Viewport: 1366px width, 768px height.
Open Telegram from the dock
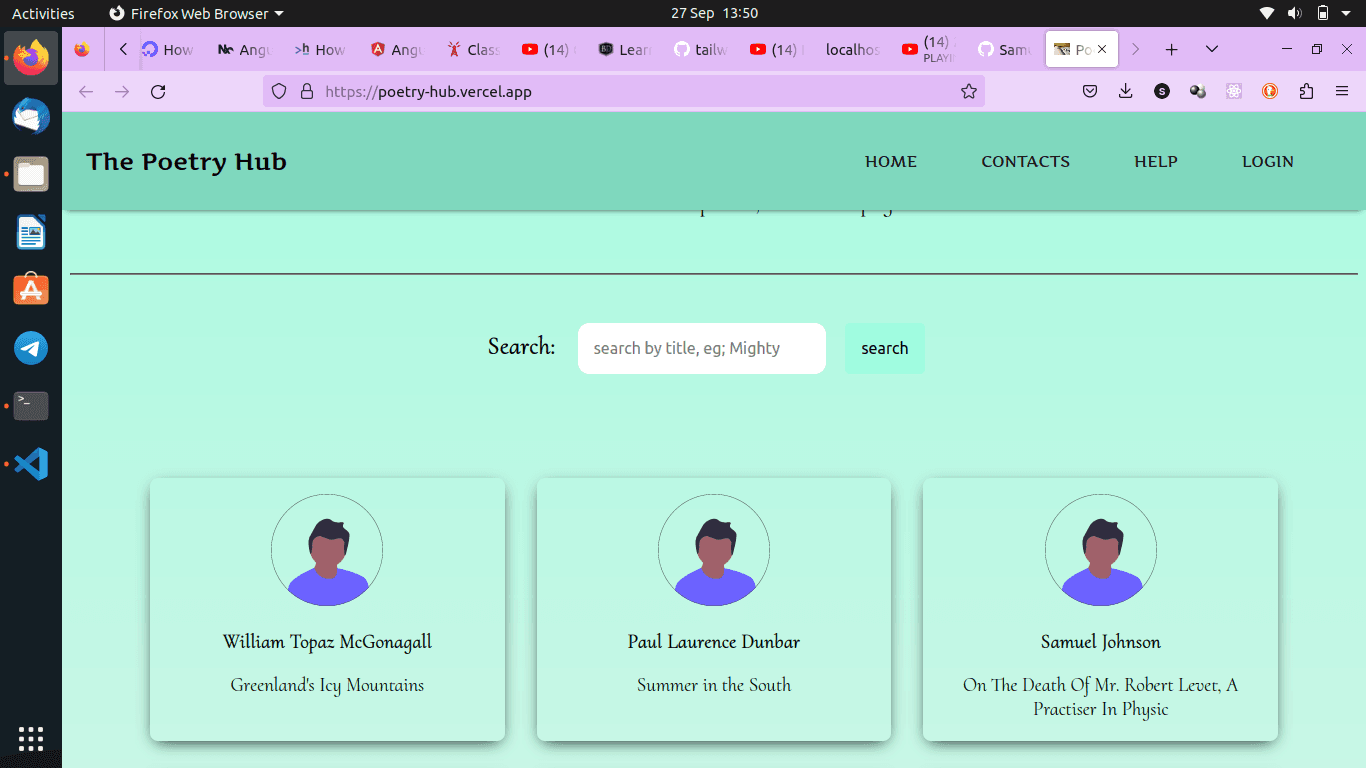(31, 348)
